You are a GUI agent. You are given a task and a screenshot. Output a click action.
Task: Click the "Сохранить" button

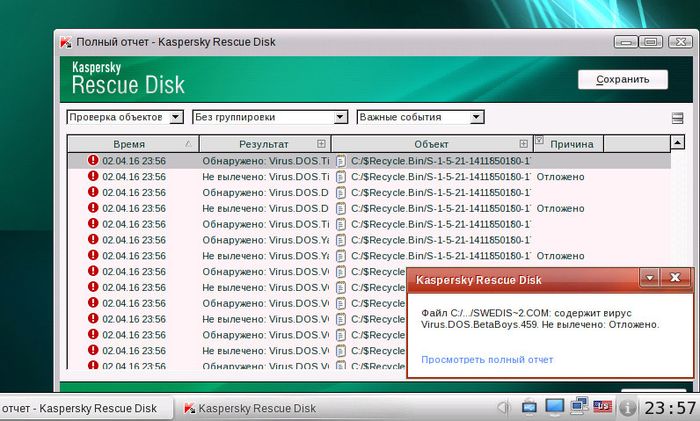(622, 79)
